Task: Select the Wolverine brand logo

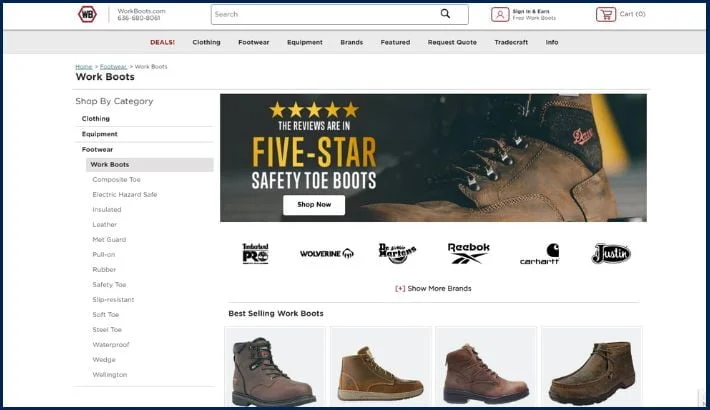Action: [326, 253]
